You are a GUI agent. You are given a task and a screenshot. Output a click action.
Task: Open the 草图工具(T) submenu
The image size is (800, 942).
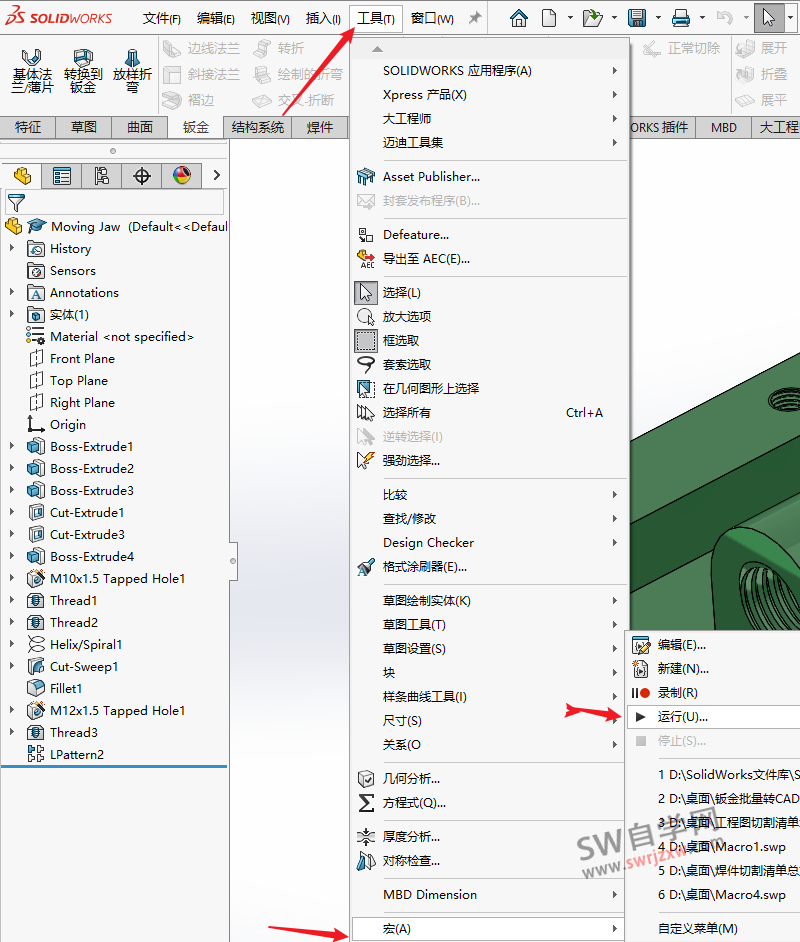(414, 624)
